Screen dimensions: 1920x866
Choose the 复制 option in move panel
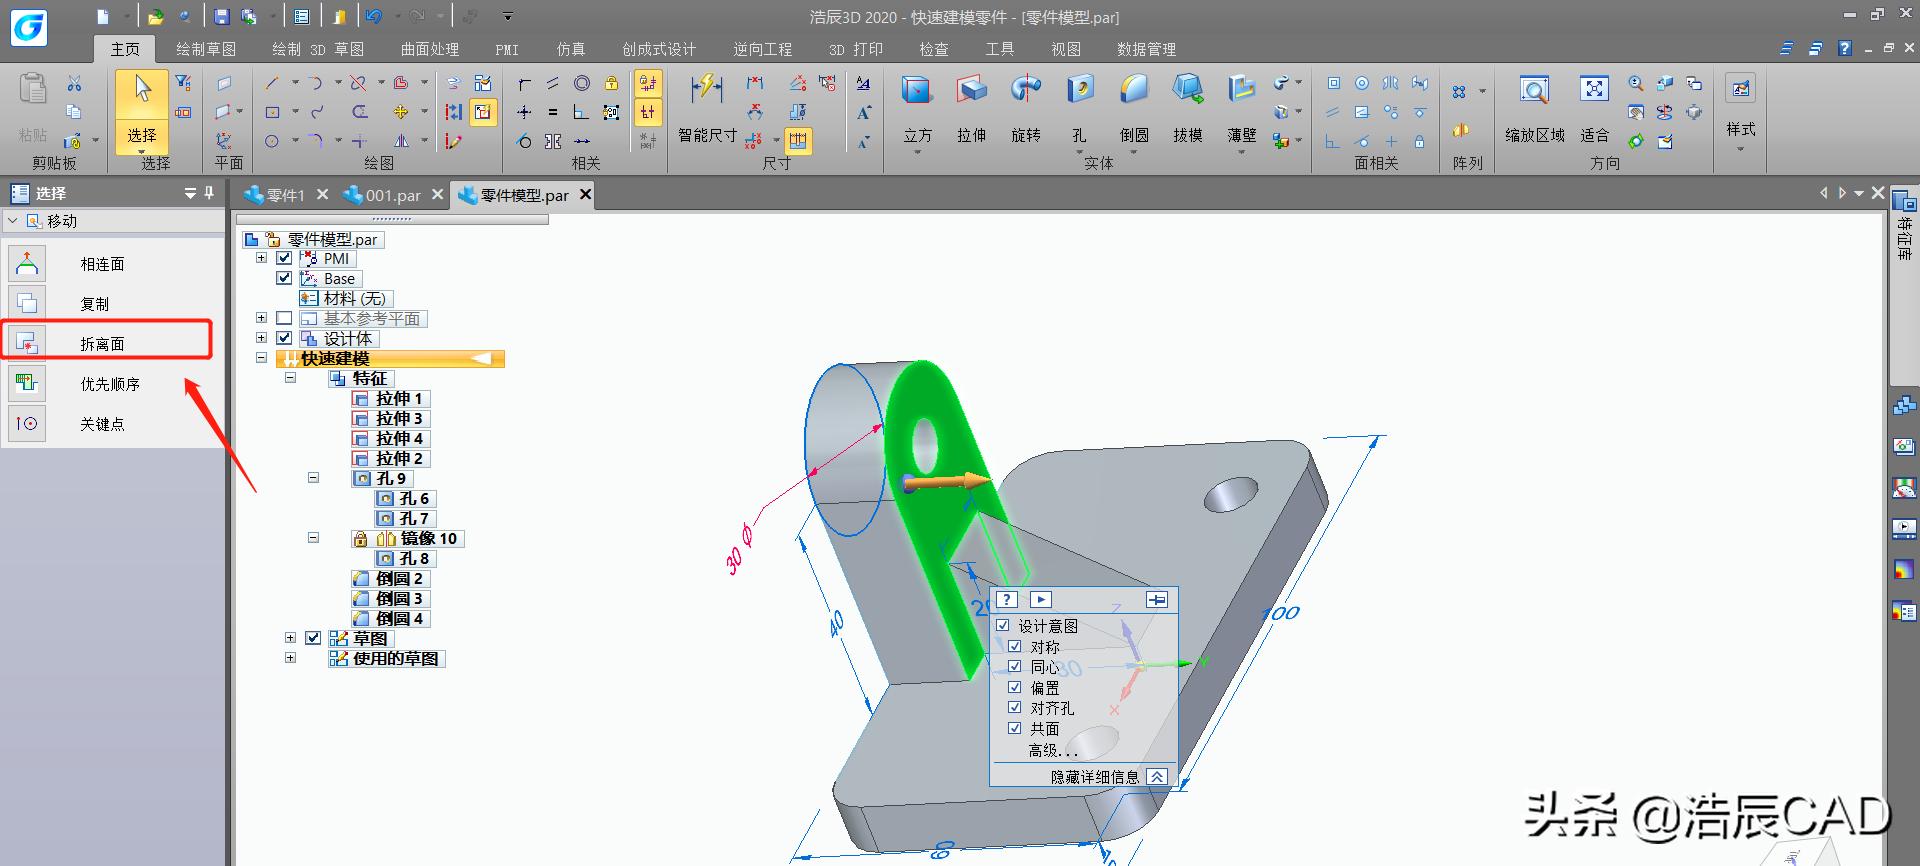tap(94, 304)
